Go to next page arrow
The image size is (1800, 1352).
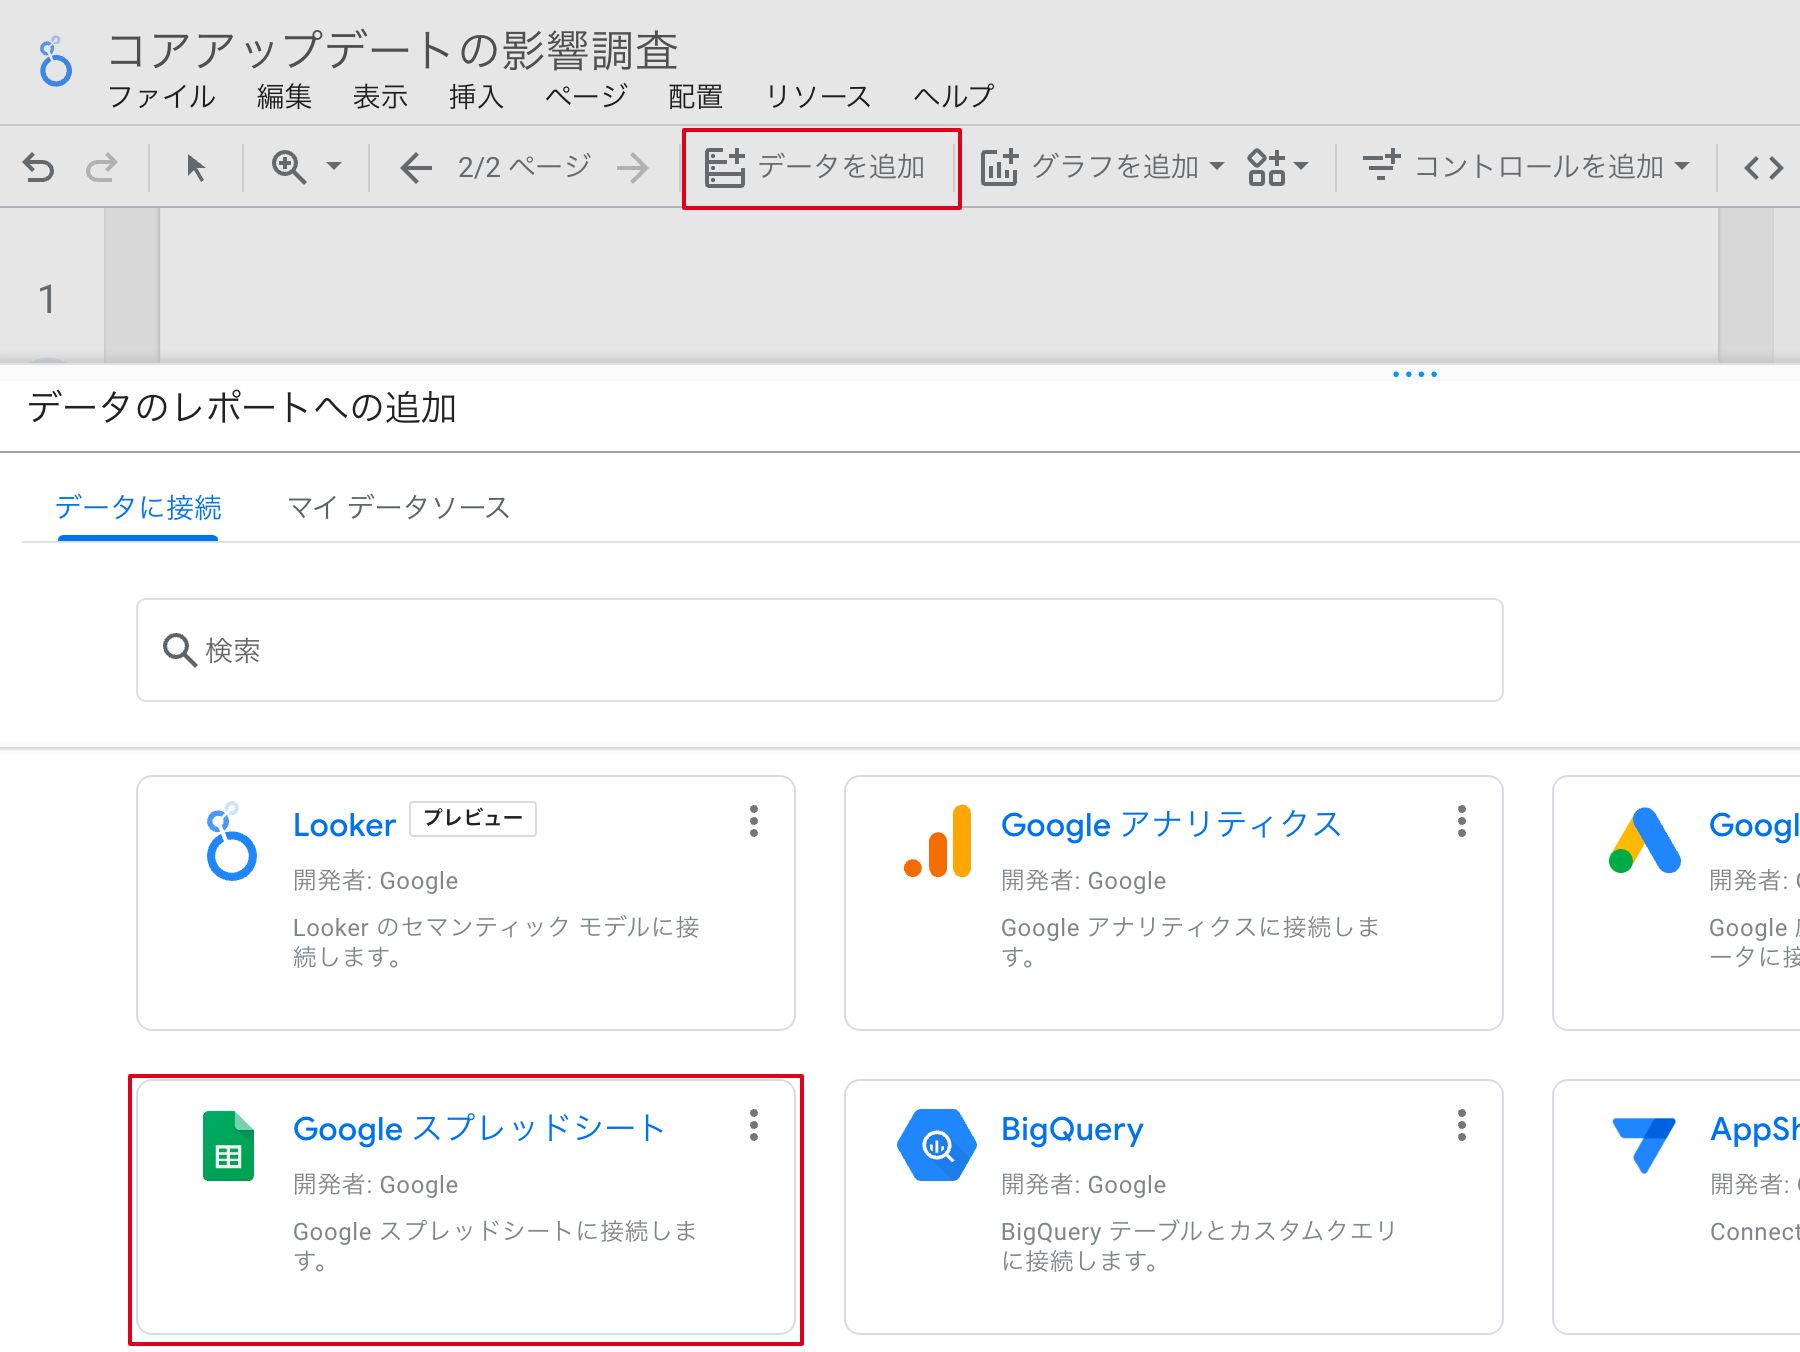pos(632,167)
